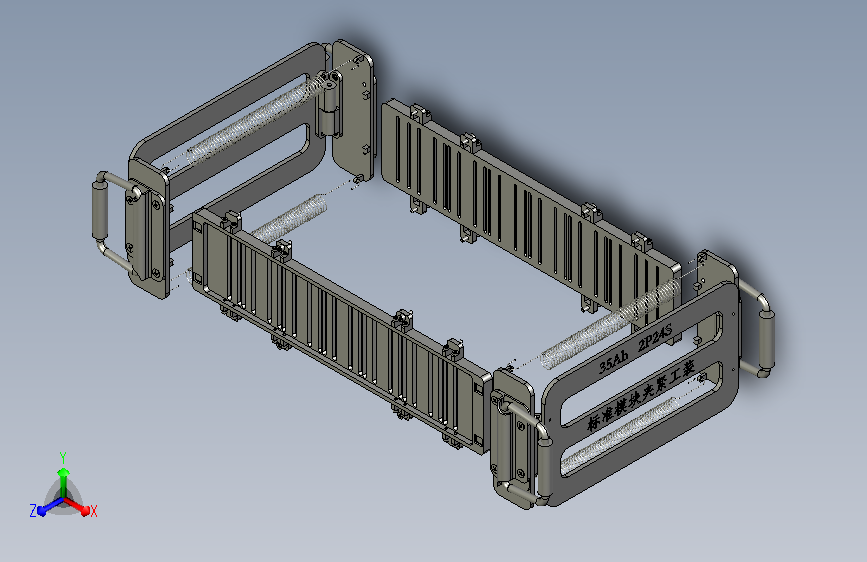
Task: Select the engraved Chinese text "标准模块夹紧工装"
Action: pos(641,396)
